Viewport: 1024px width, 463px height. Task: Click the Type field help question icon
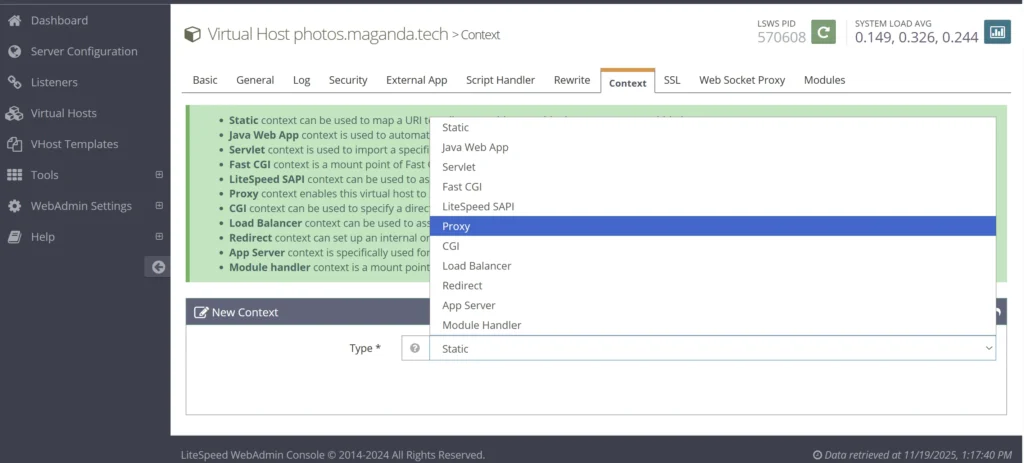pos(415,348)
